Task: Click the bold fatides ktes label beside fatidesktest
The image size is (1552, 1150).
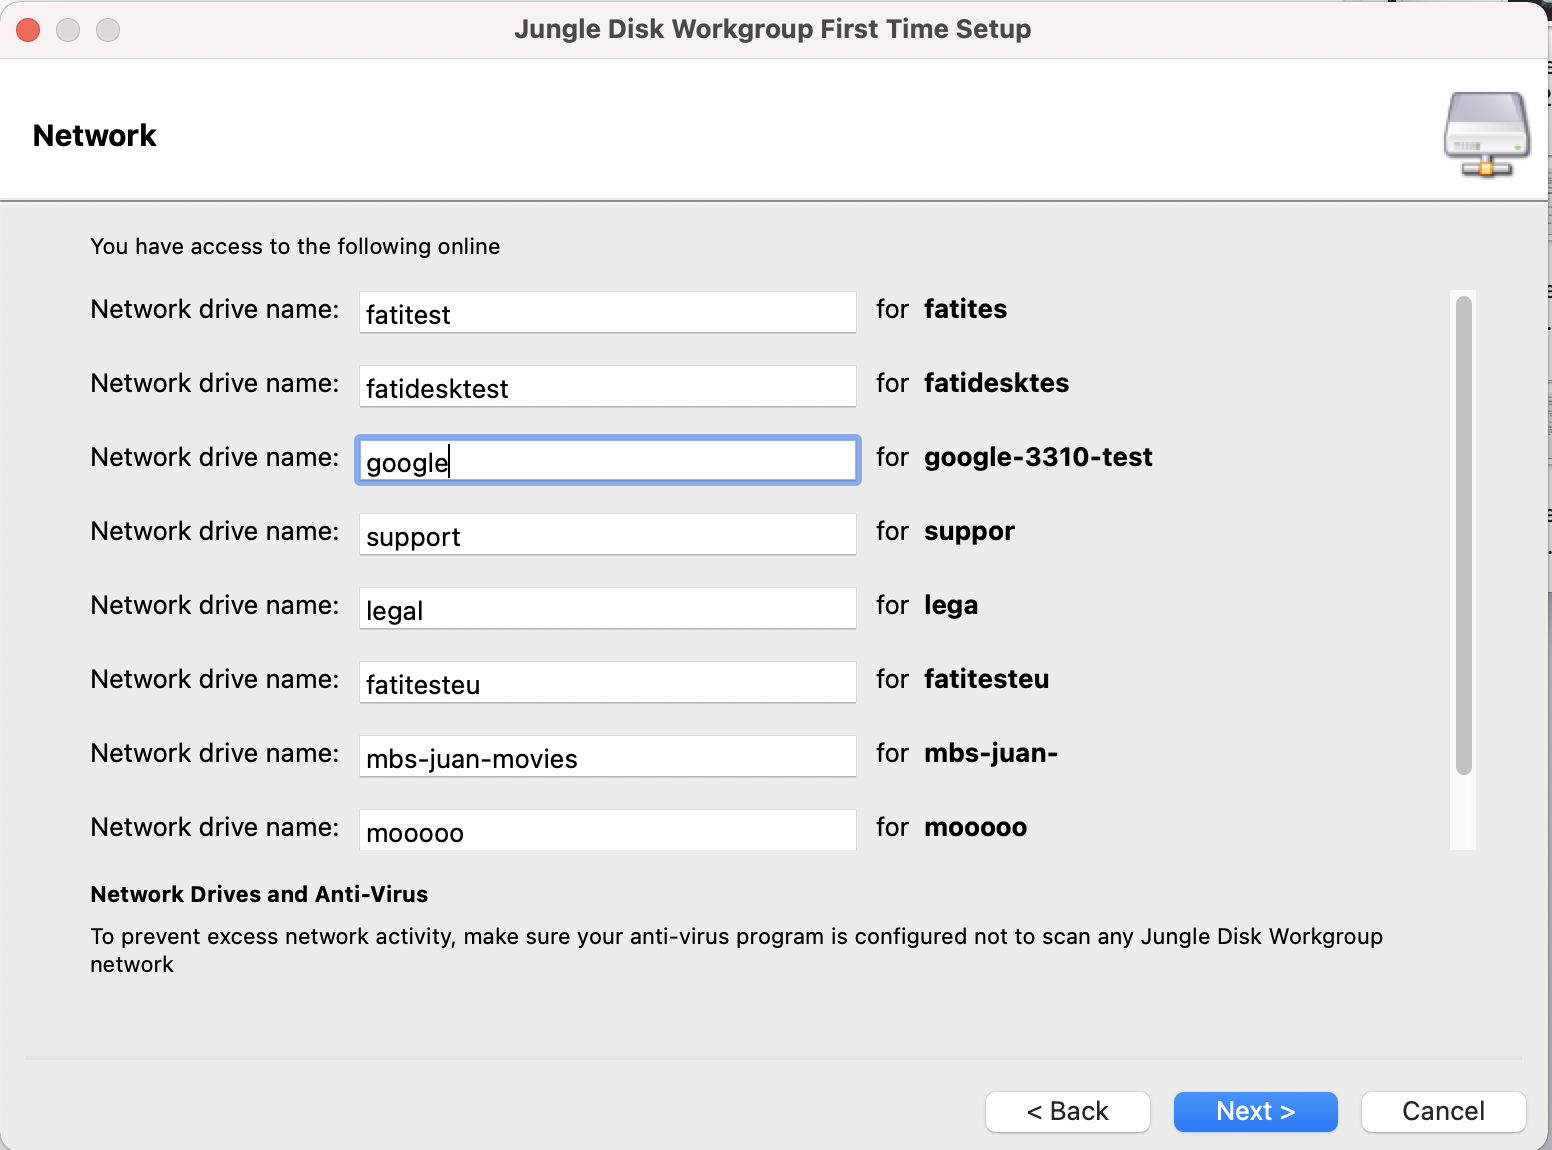Action: pos(996,383)
